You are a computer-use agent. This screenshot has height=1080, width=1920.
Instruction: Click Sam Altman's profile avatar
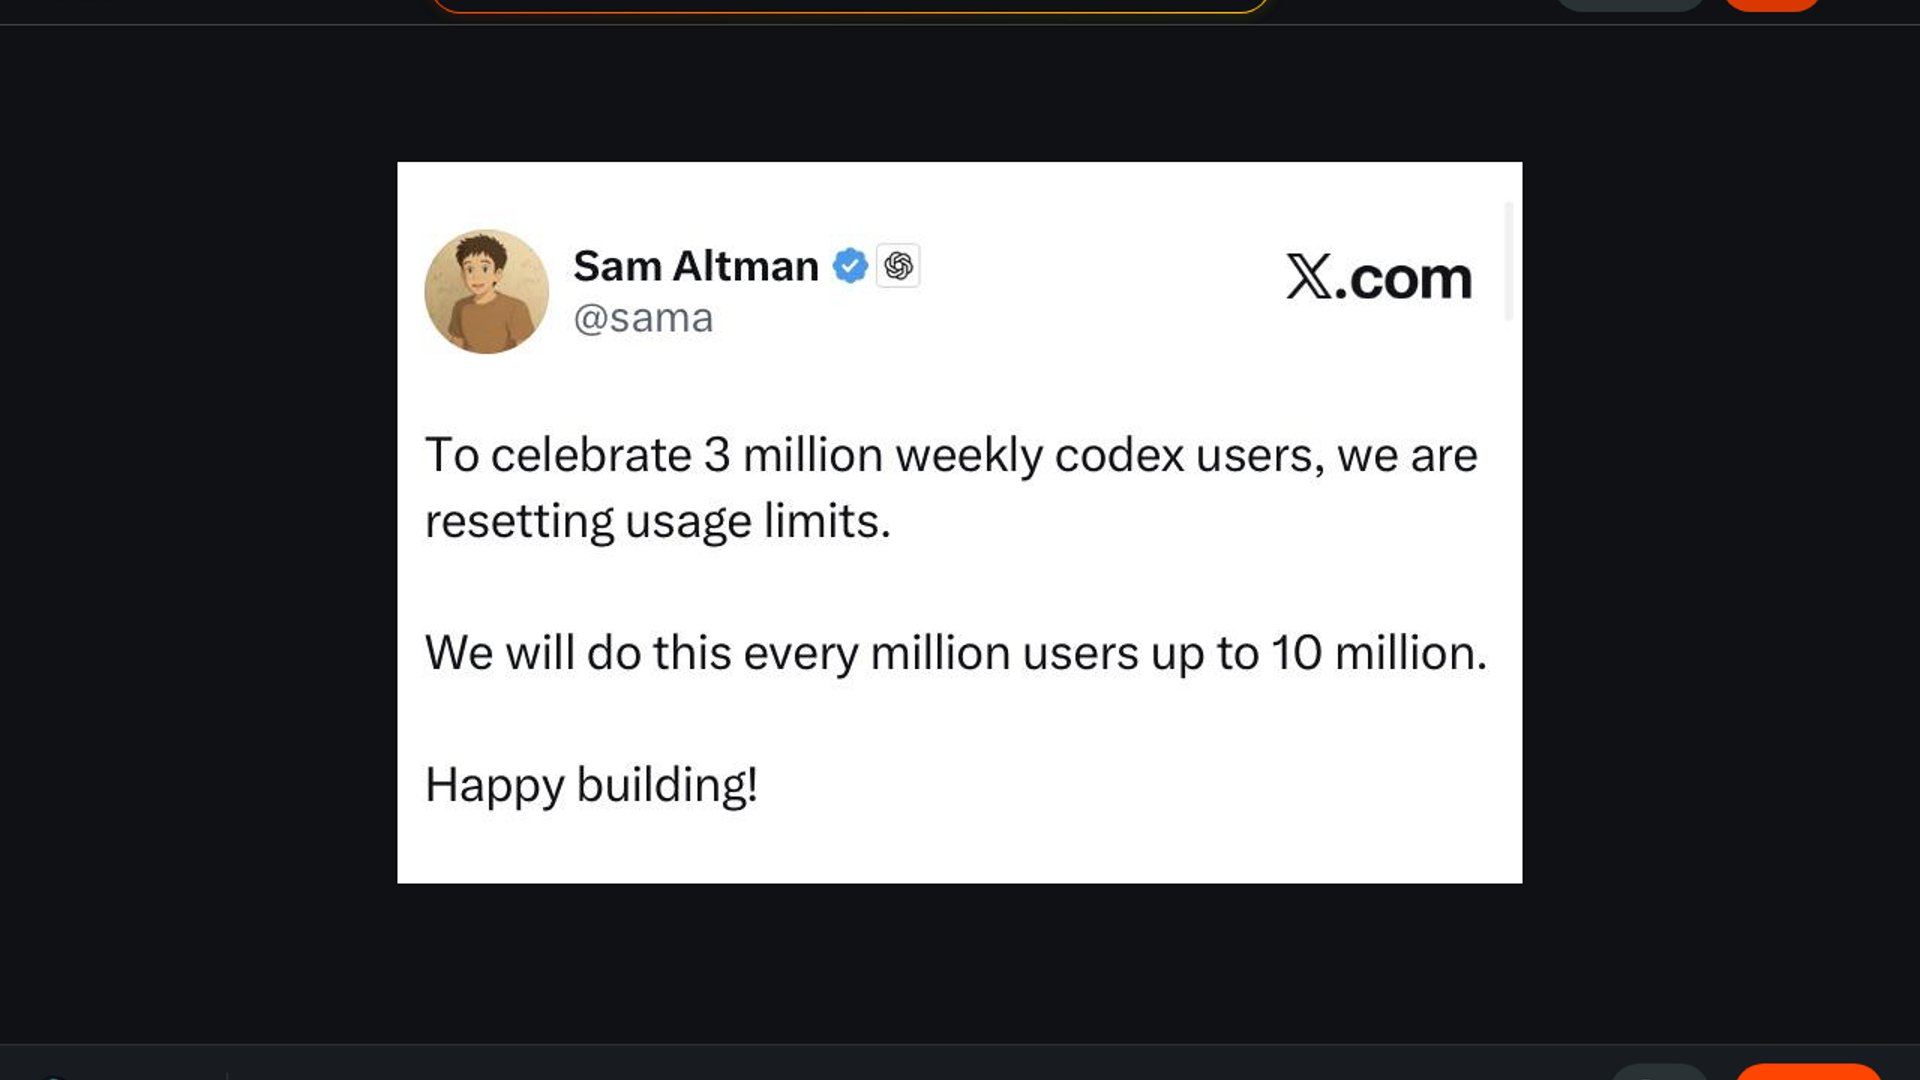(486, 291)
